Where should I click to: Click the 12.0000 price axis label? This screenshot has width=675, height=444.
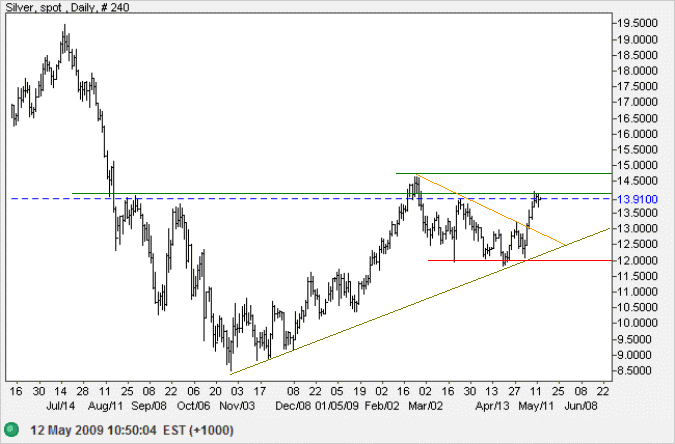click(637, 260)
